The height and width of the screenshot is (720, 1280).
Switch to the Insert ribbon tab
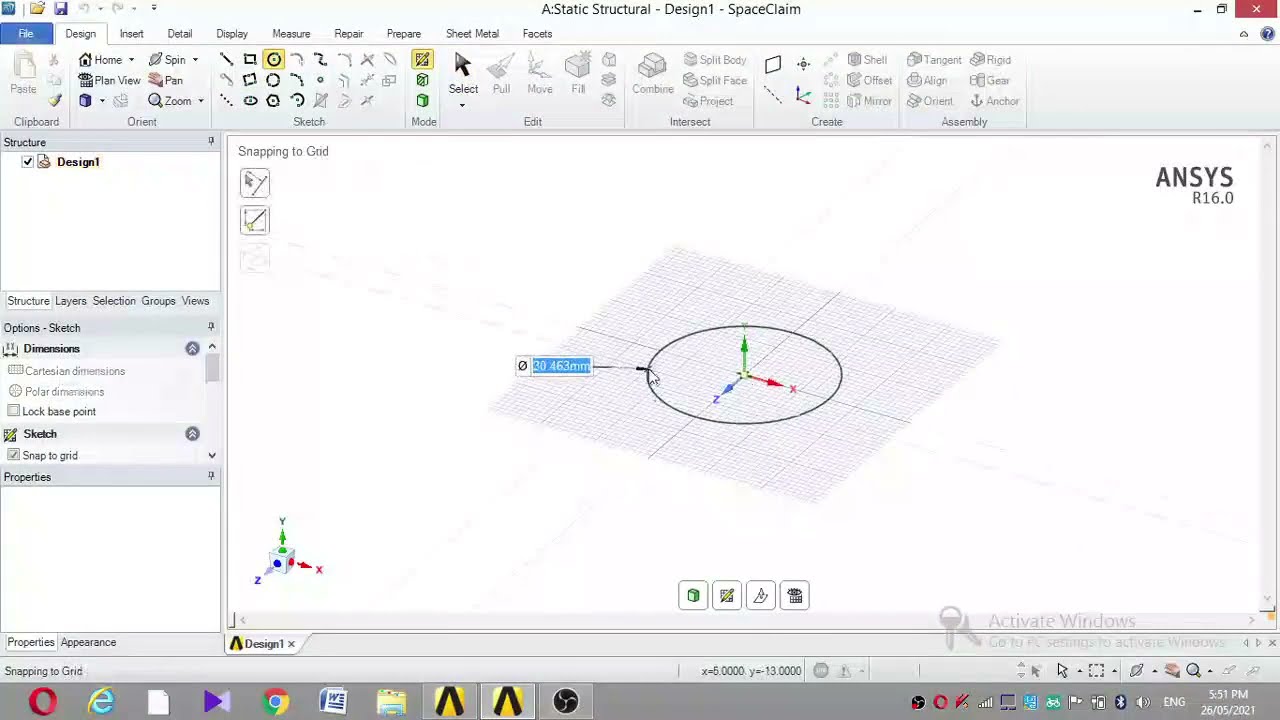click(132, 34)
